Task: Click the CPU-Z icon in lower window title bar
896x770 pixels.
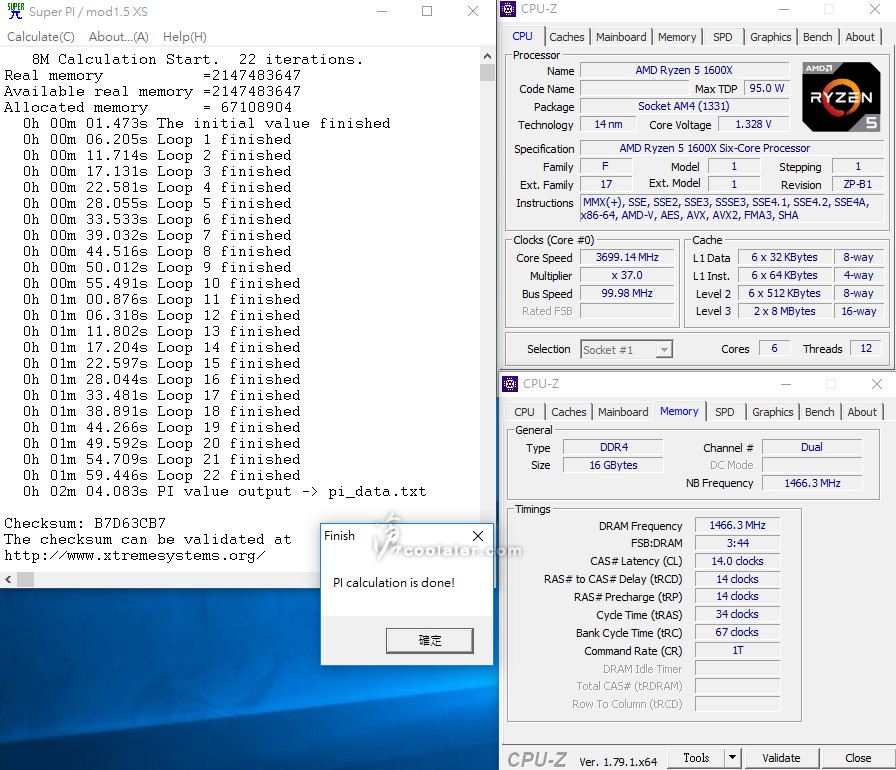Action: coord(510,384)
